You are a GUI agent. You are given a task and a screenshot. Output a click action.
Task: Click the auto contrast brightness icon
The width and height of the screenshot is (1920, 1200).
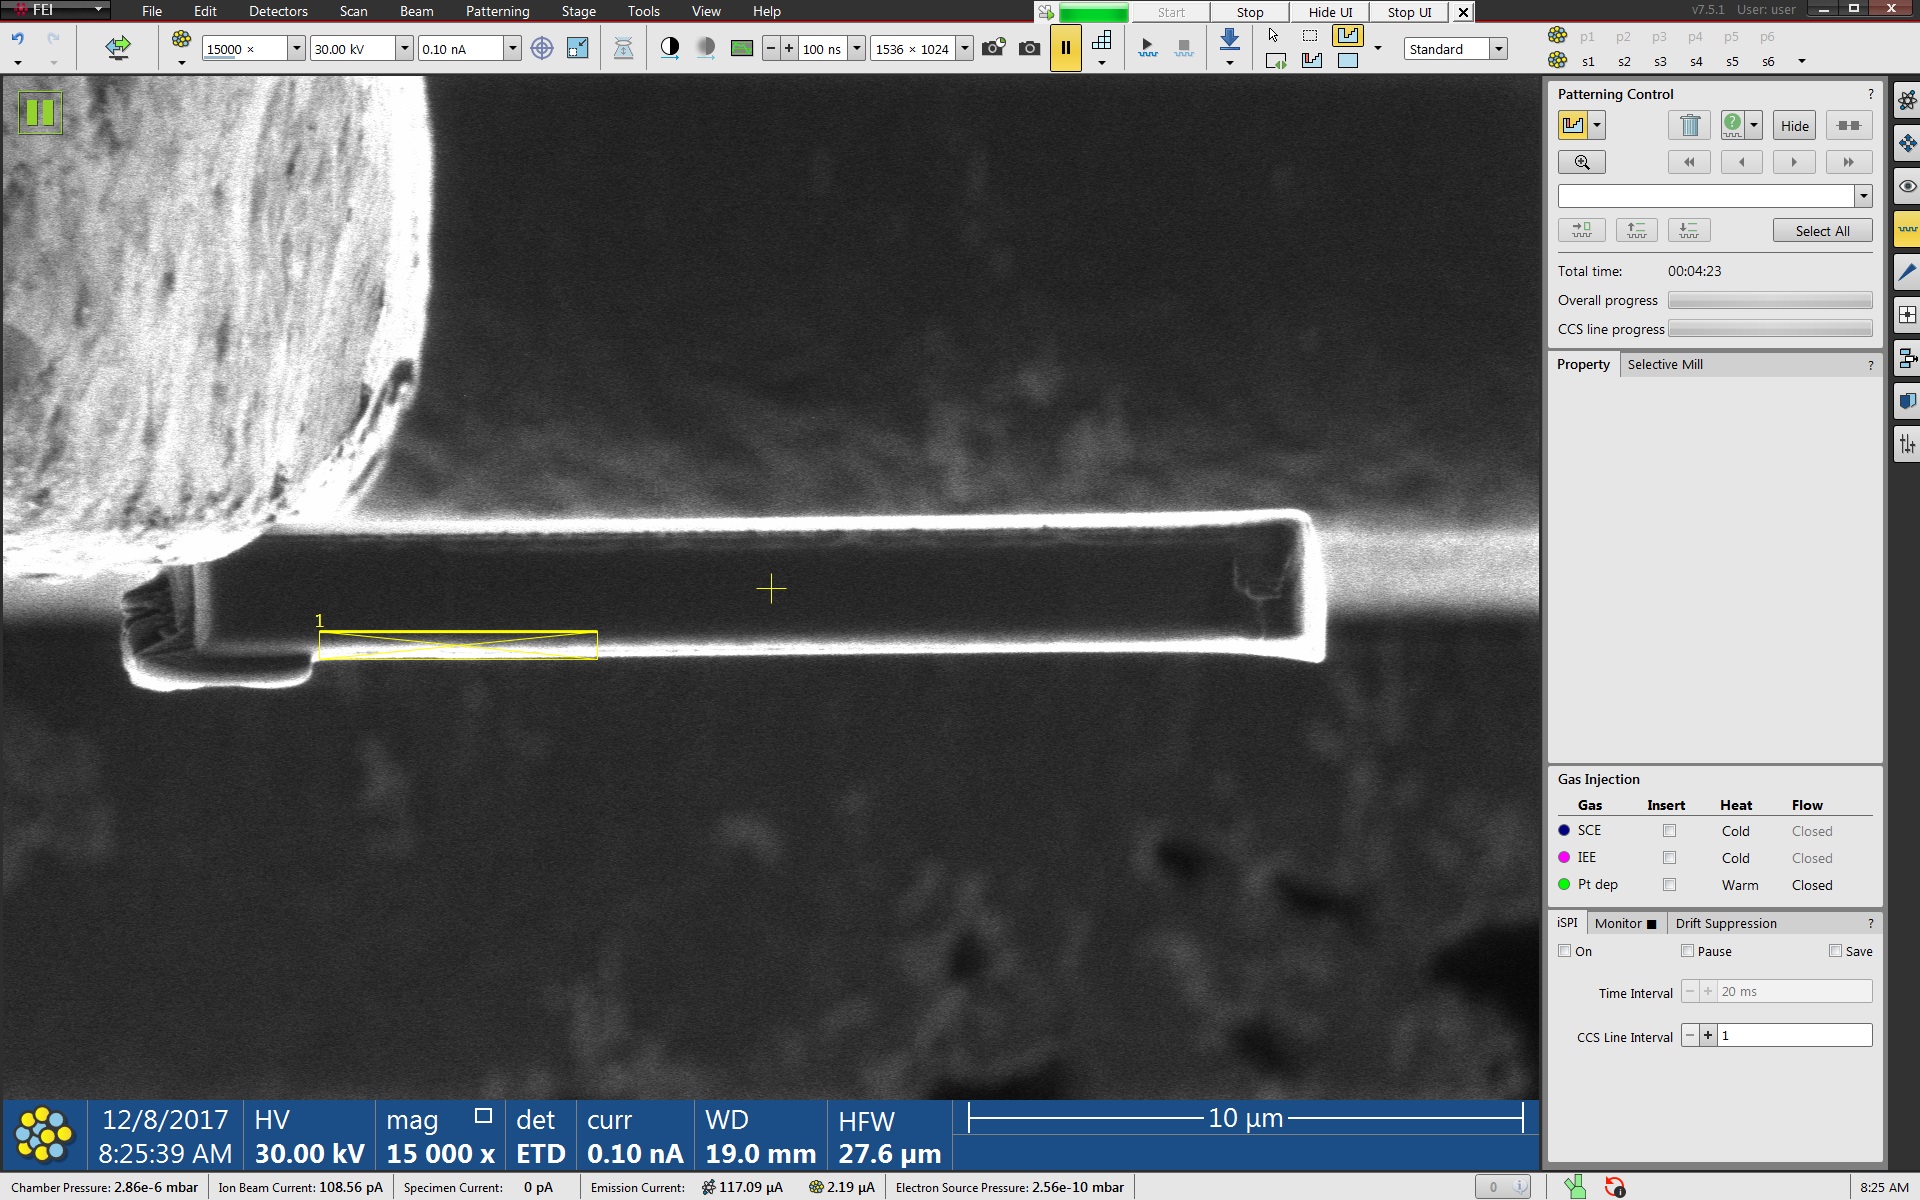[x=670, y=47]
